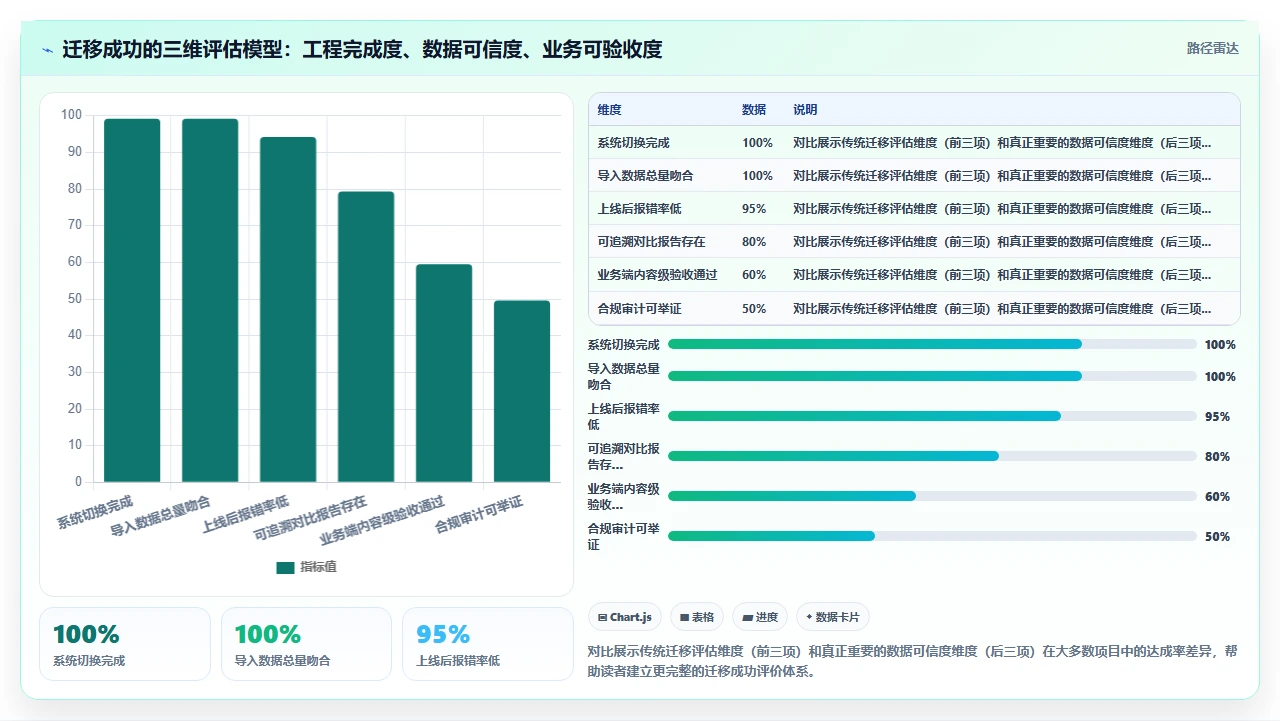Click the 说明 table column header
Viewport: 1280px width, 721px height.
805,110
